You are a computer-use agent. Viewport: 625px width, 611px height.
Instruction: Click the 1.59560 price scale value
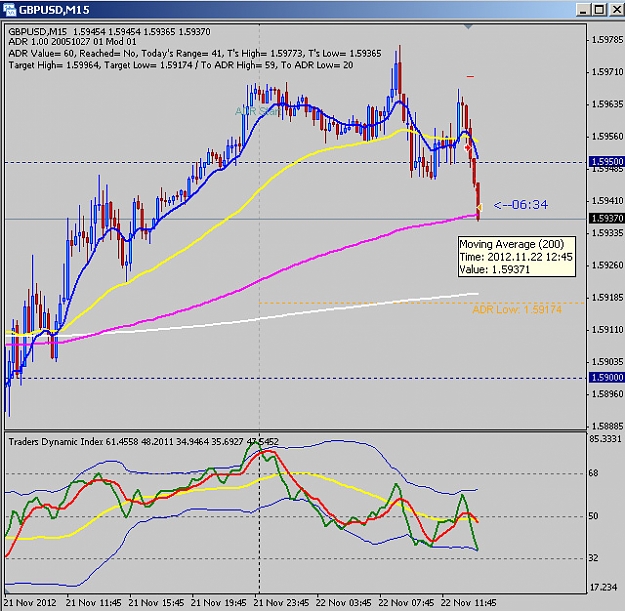pos(607,136)
